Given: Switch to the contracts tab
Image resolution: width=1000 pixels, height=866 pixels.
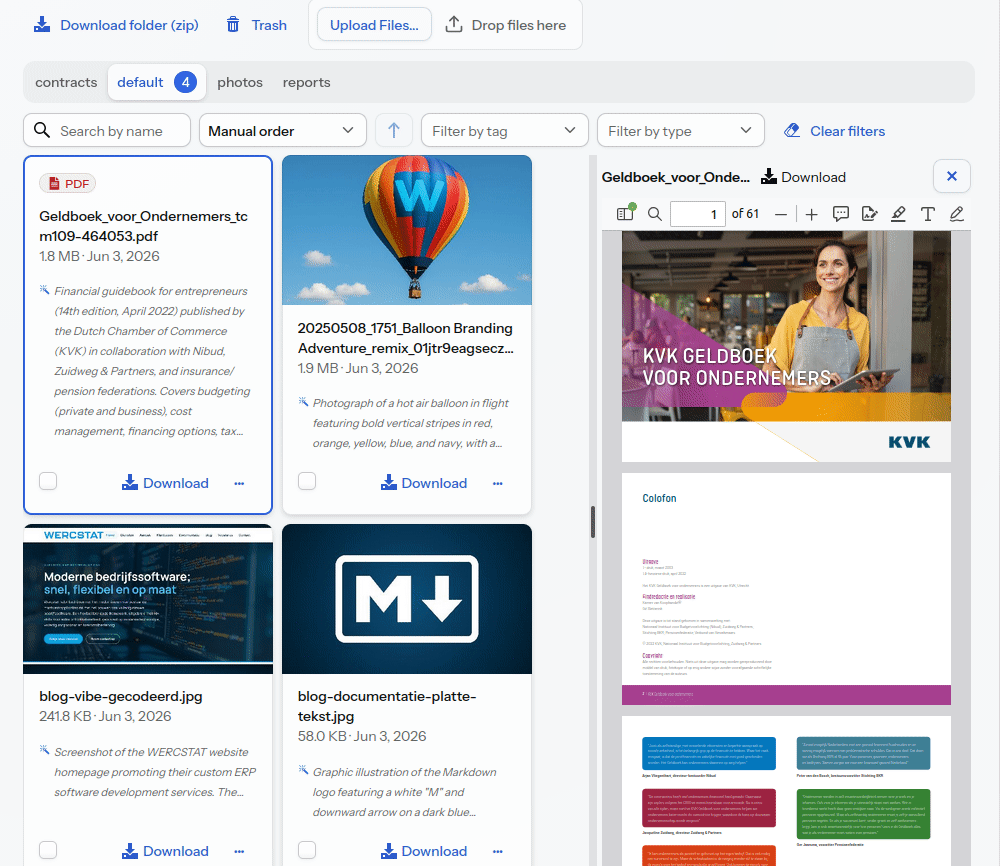Looking at the screenshot, I should (x=66, y=82).
